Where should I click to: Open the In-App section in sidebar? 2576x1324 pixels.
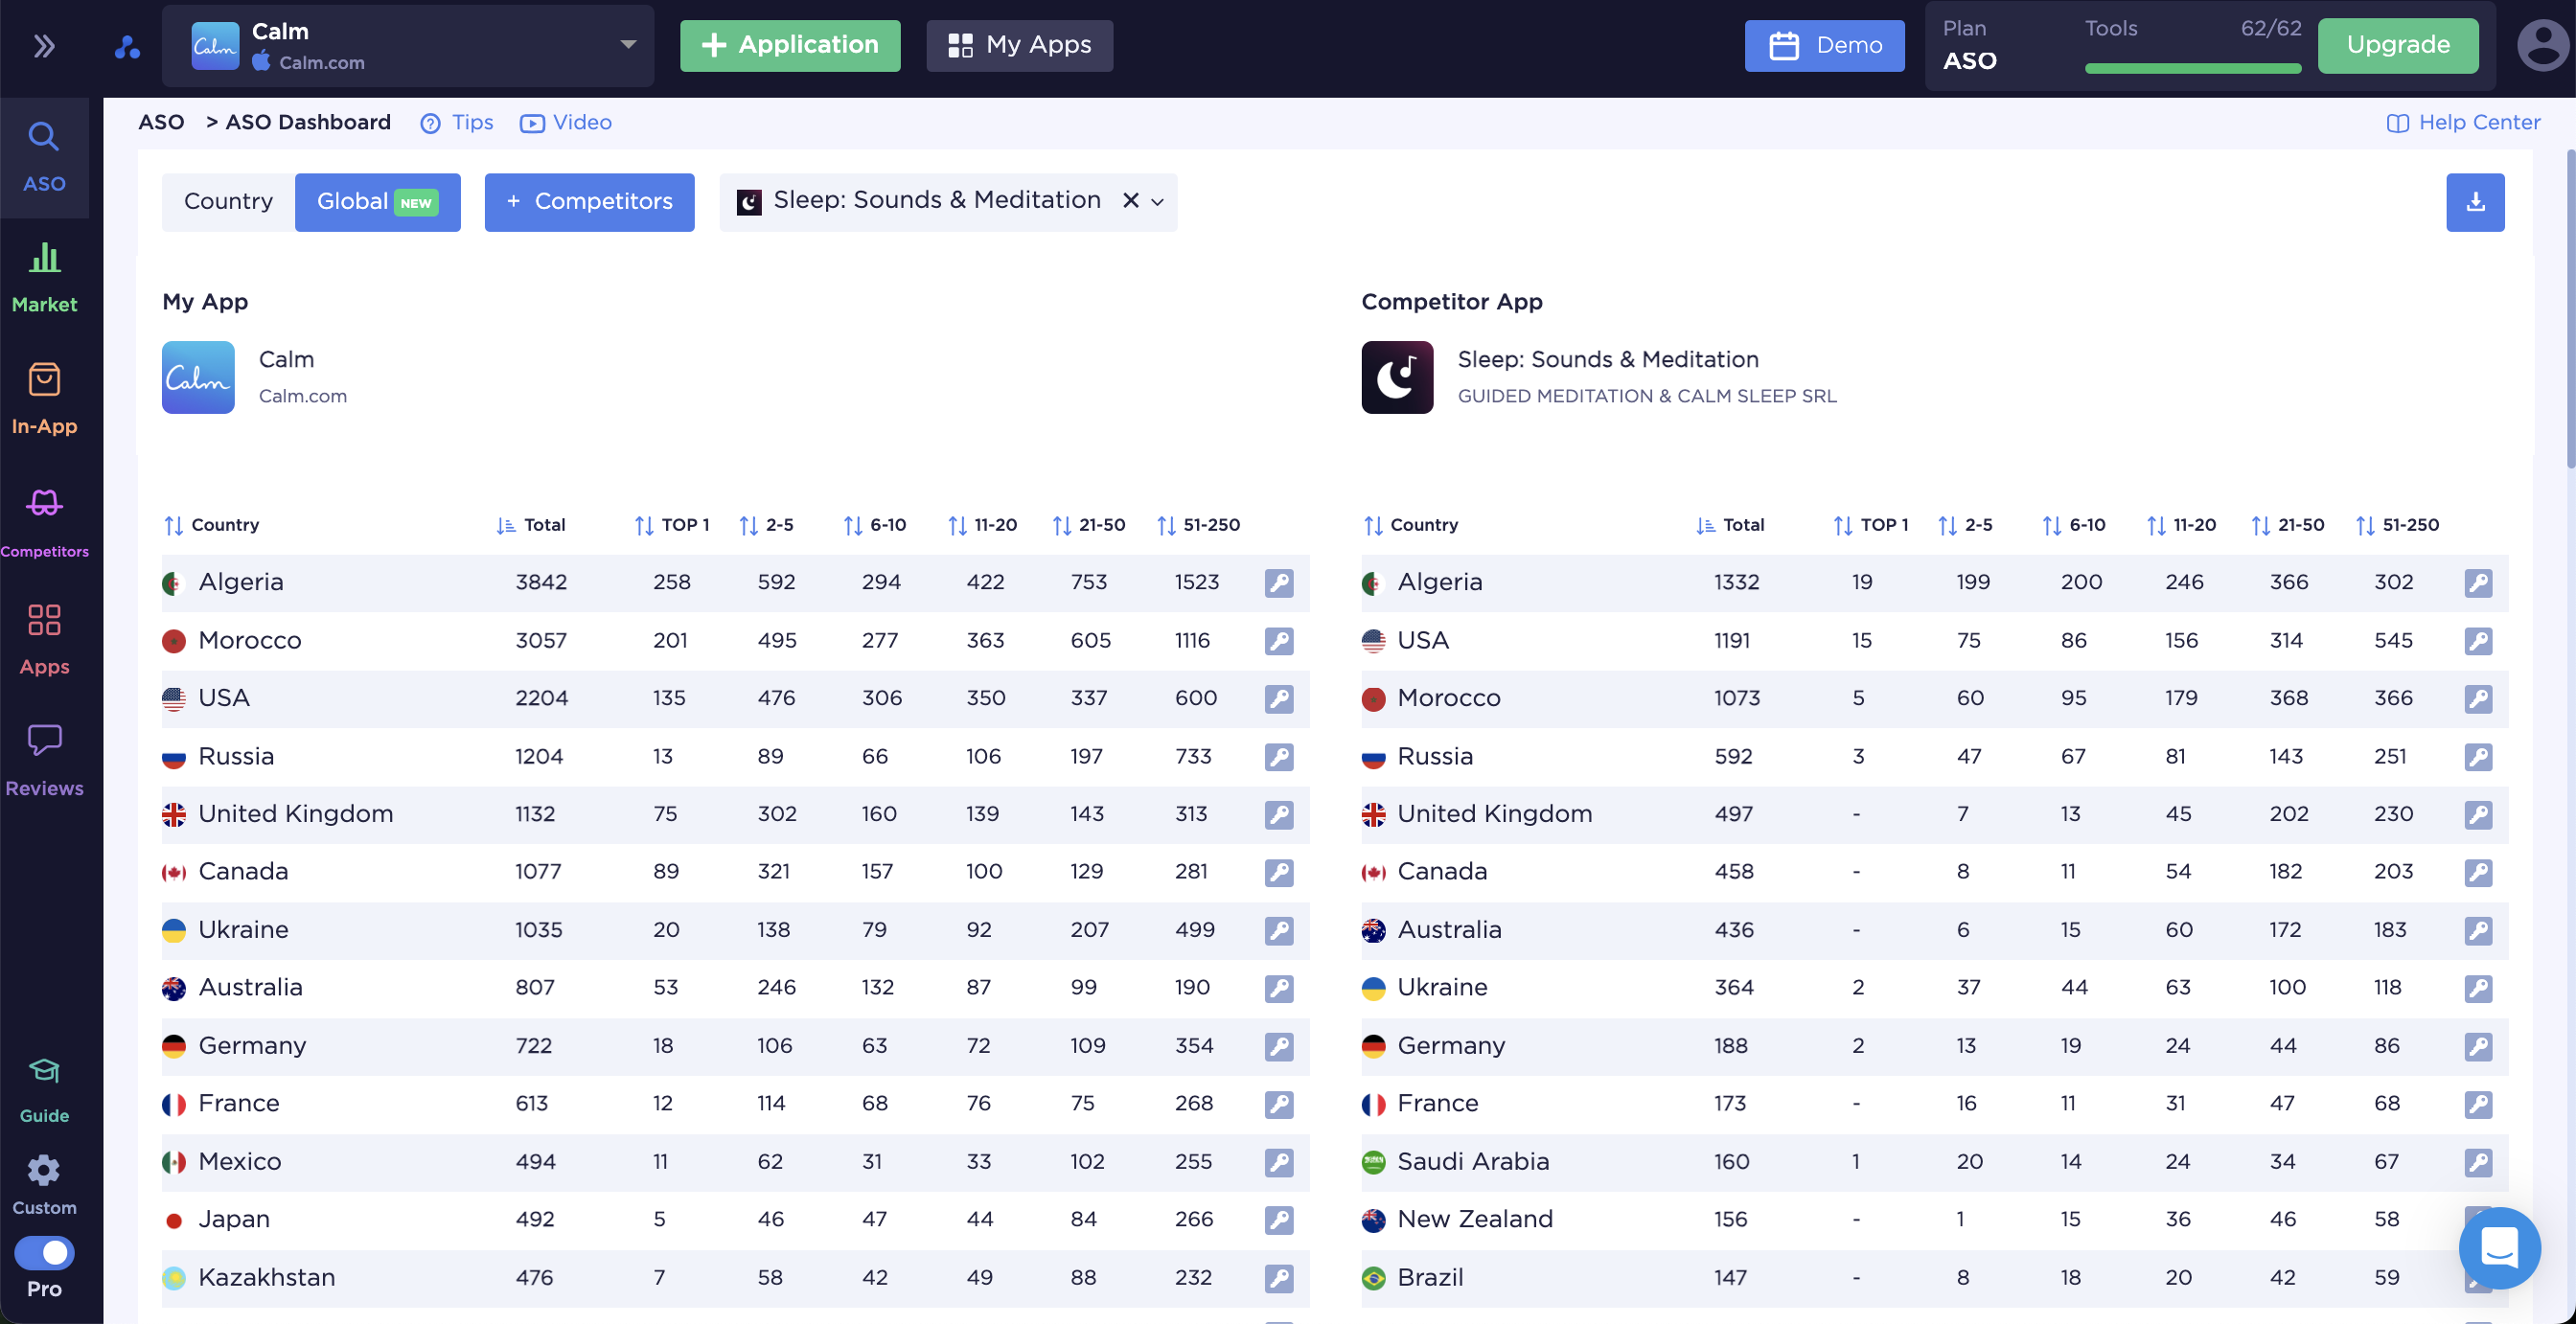[44, 399]
